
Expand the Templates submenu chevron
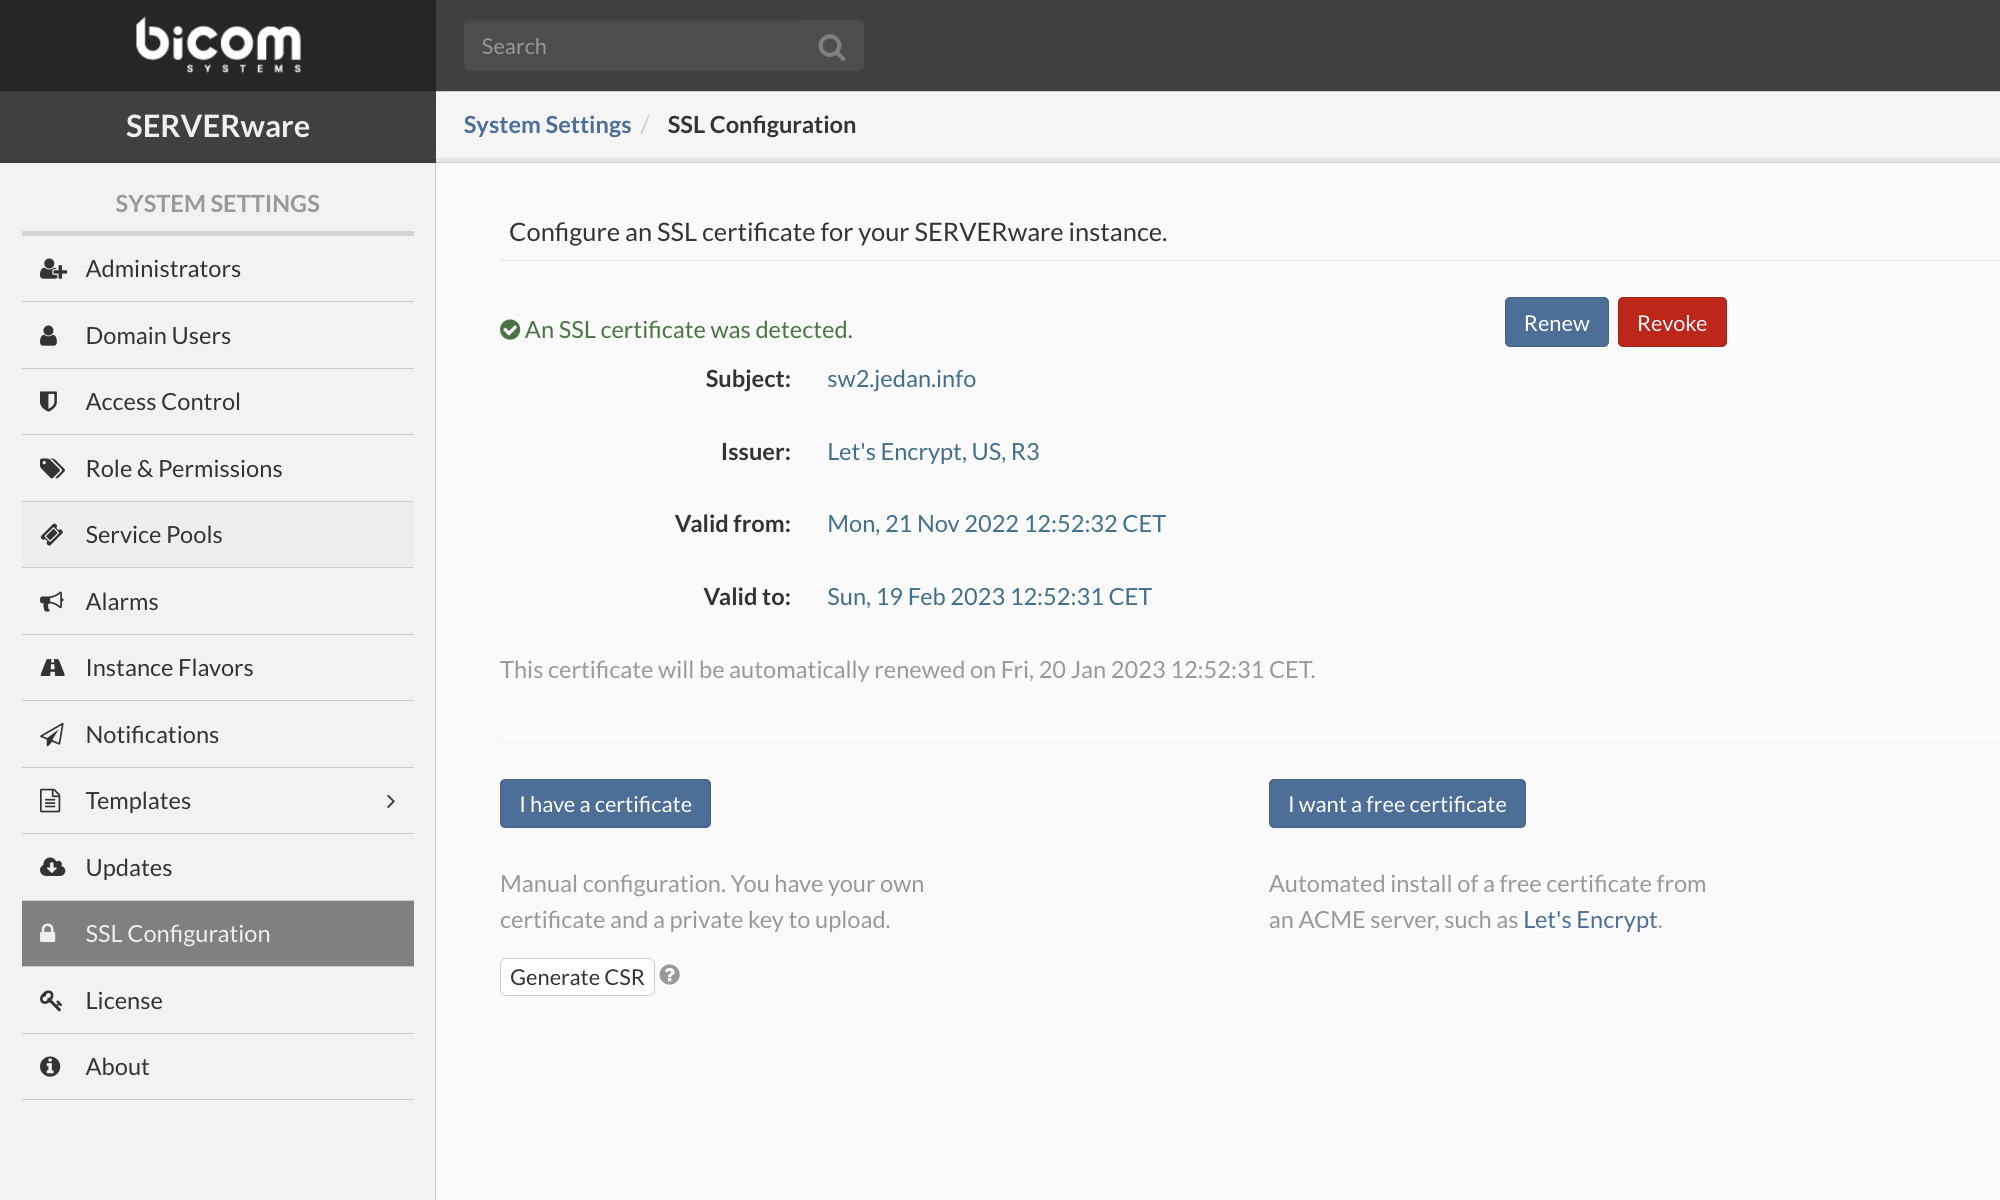390,800
